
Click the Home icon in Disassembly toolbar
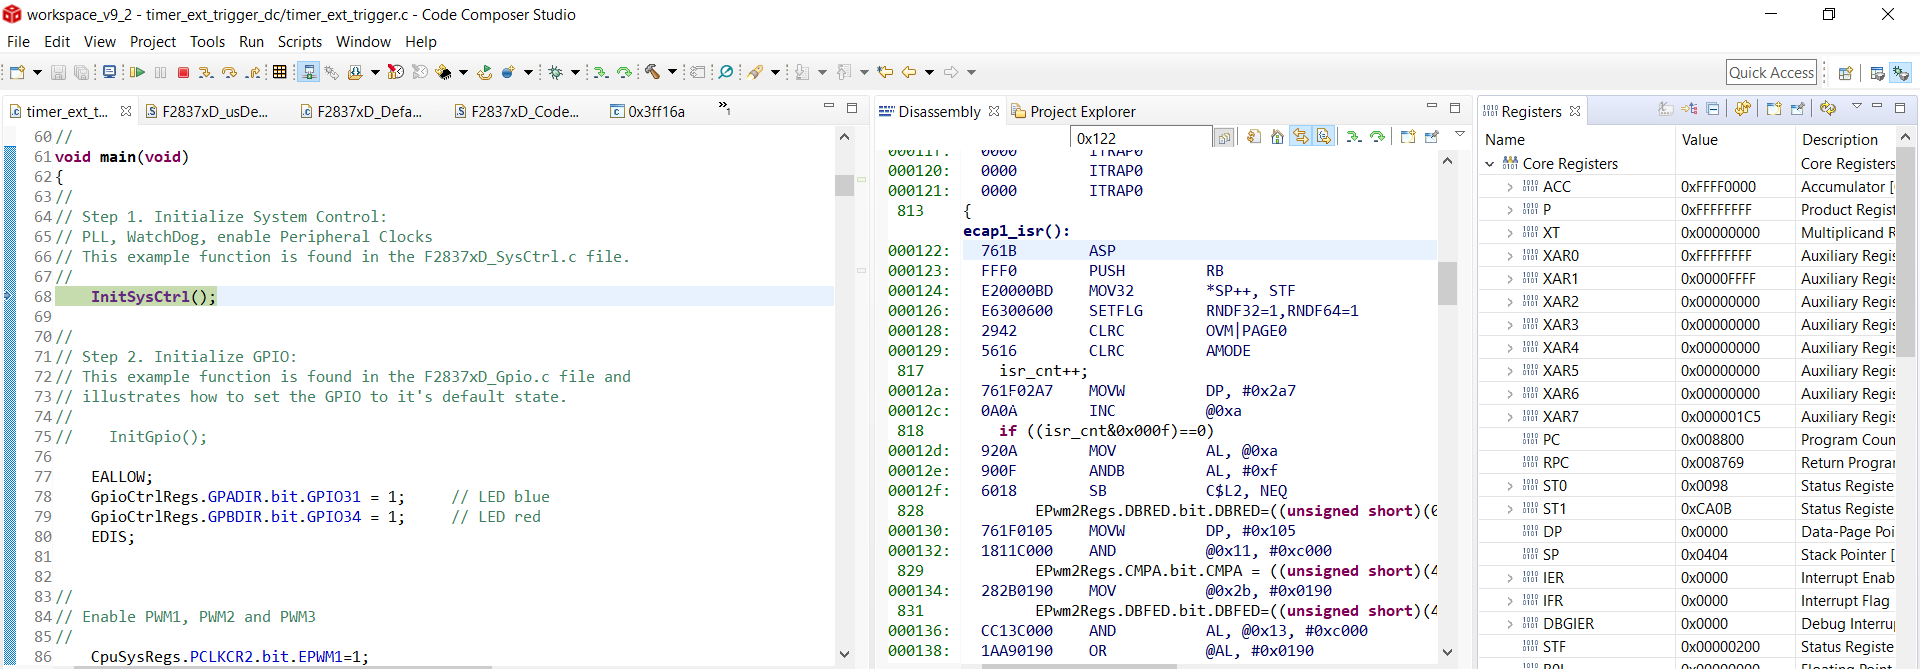1277,137
